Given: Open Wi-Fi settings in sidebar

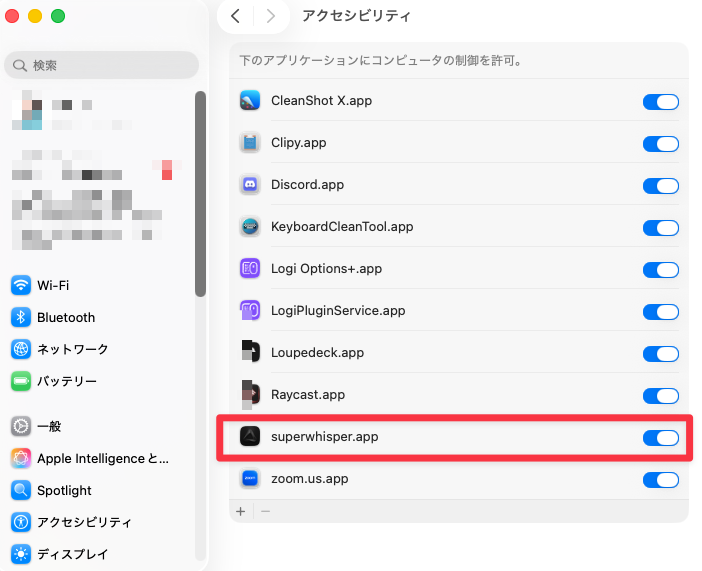Looking at the screenshot, I should [53, 285].
